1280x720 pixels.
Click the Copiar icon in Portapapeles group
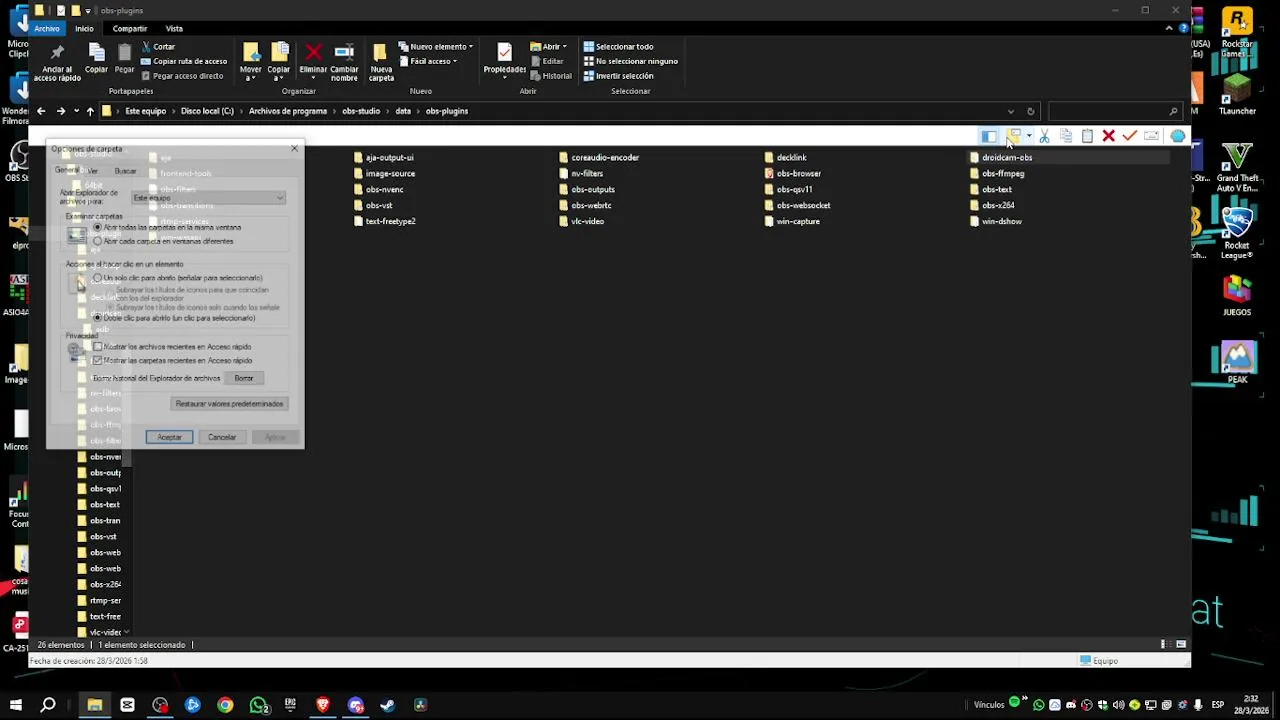96,54
